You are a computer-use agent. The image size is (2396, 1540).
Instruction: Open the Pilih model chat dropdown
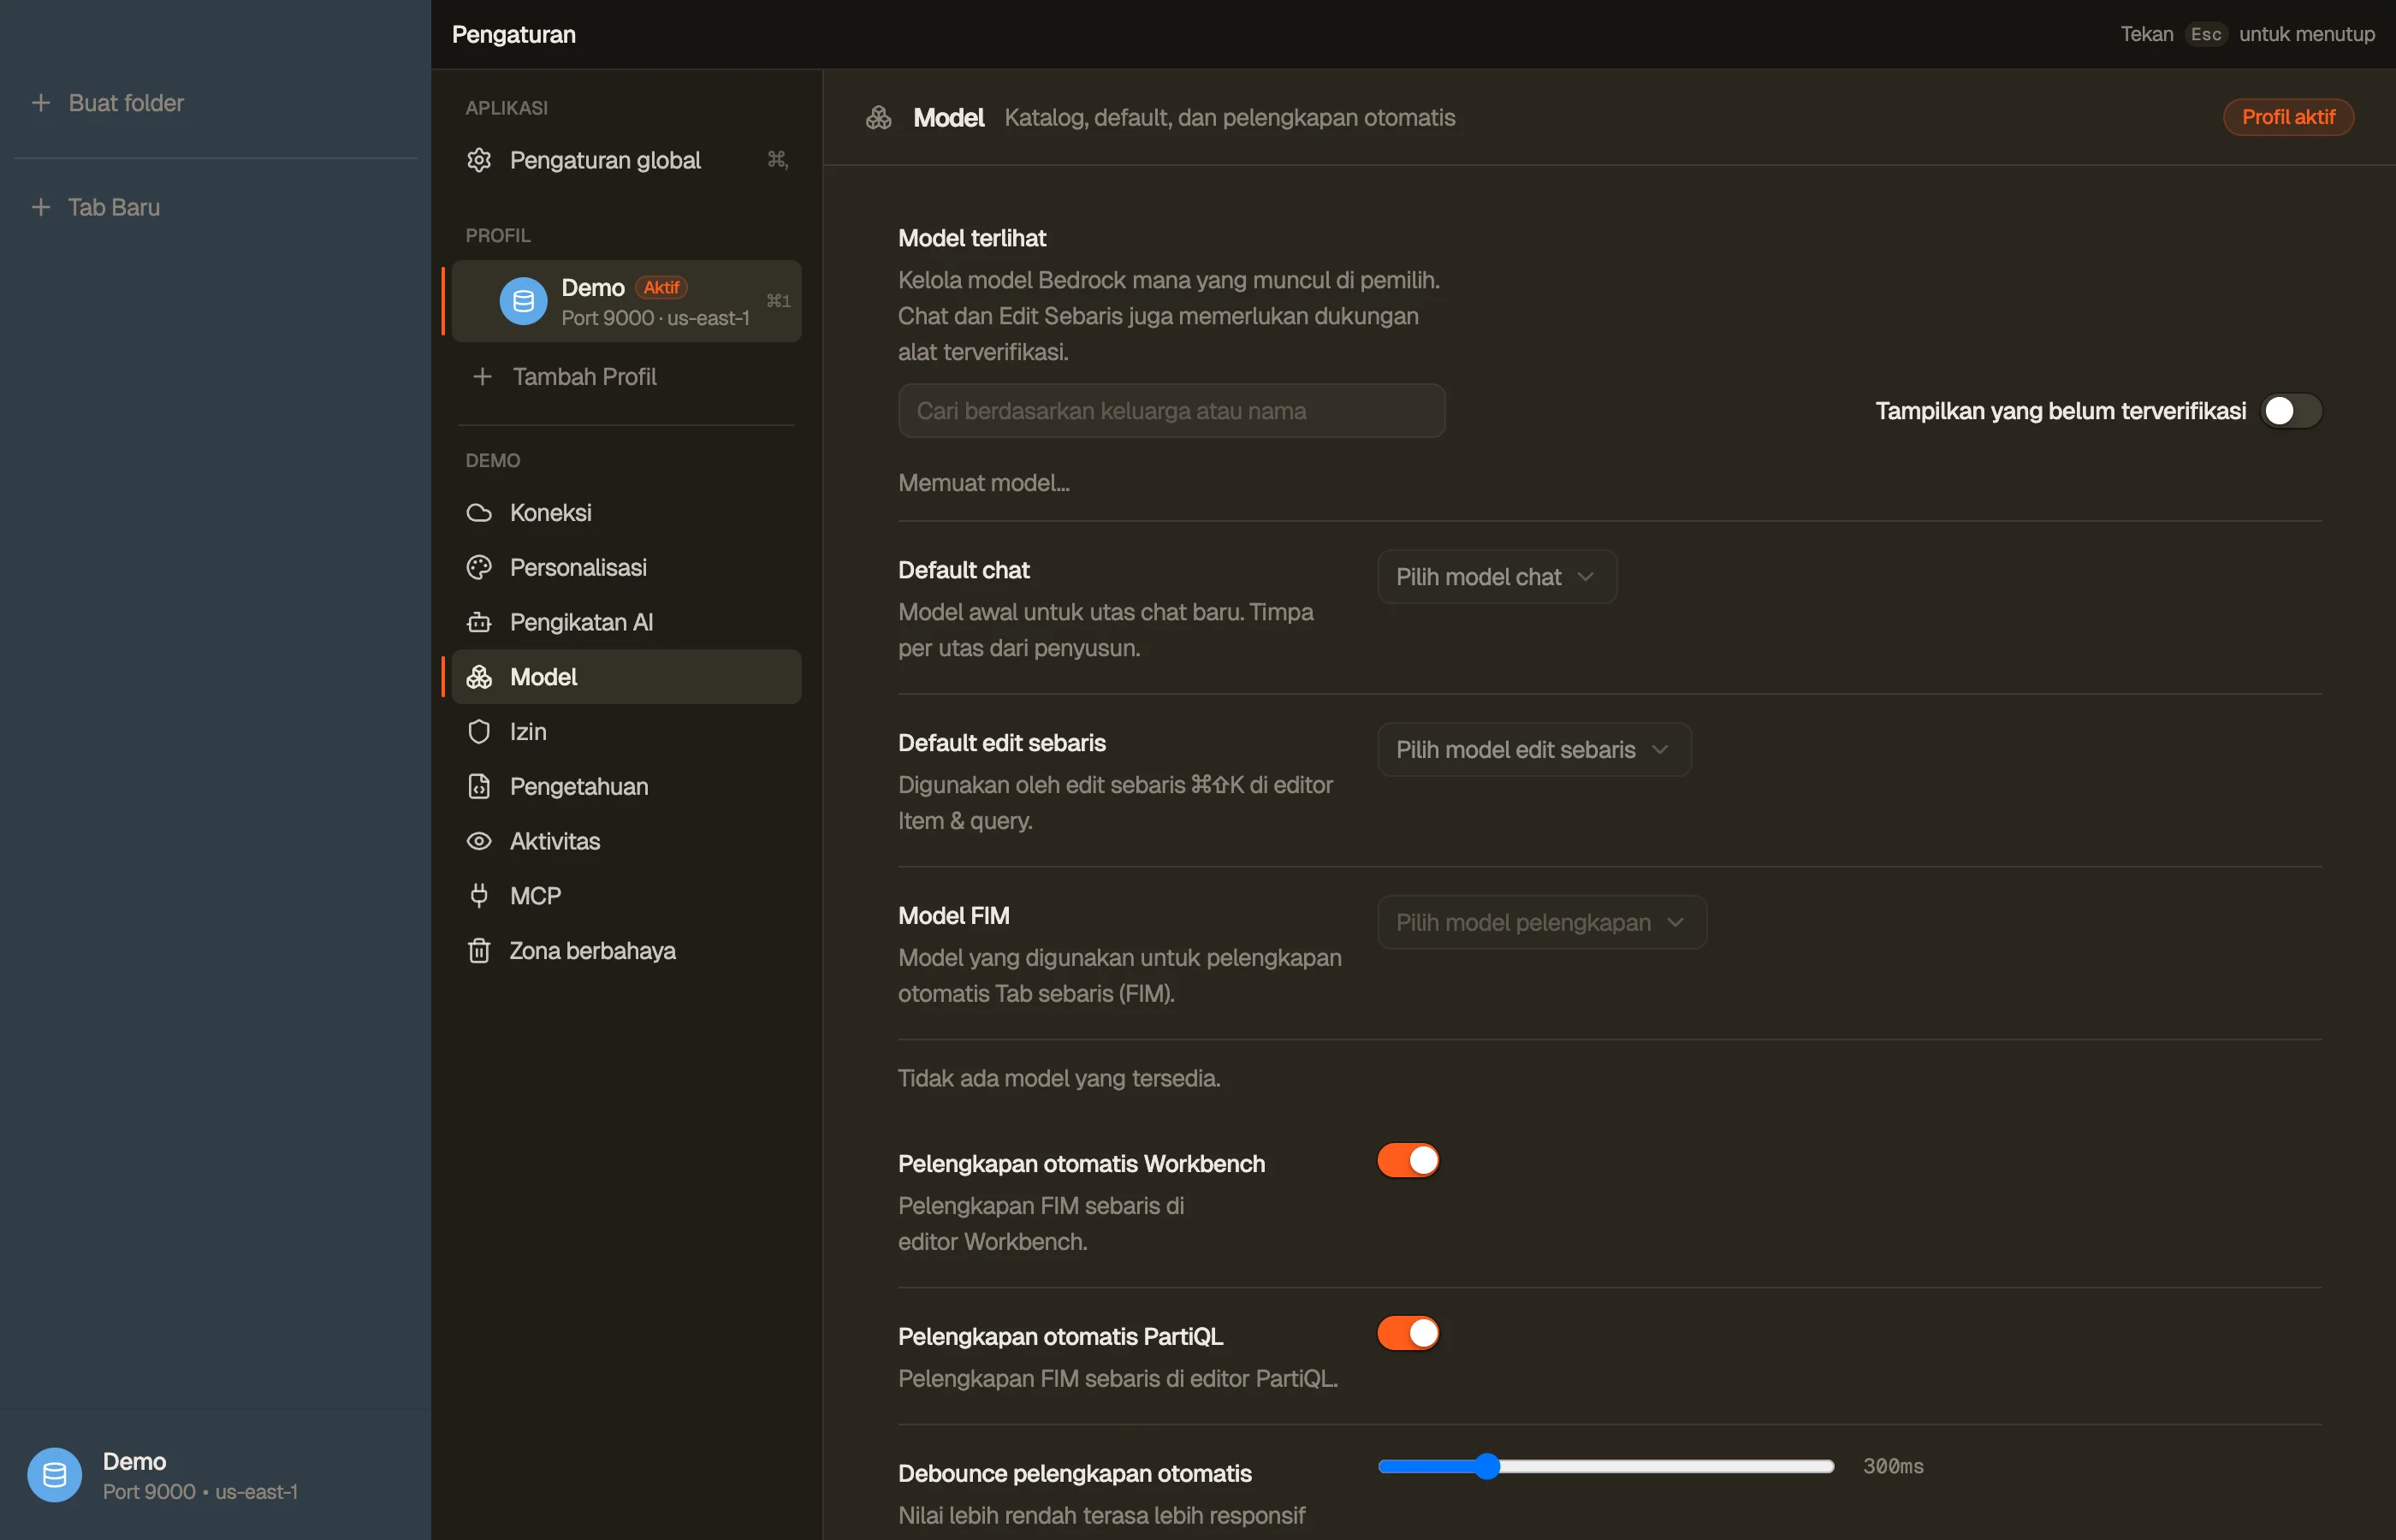tap(1497, 577)
